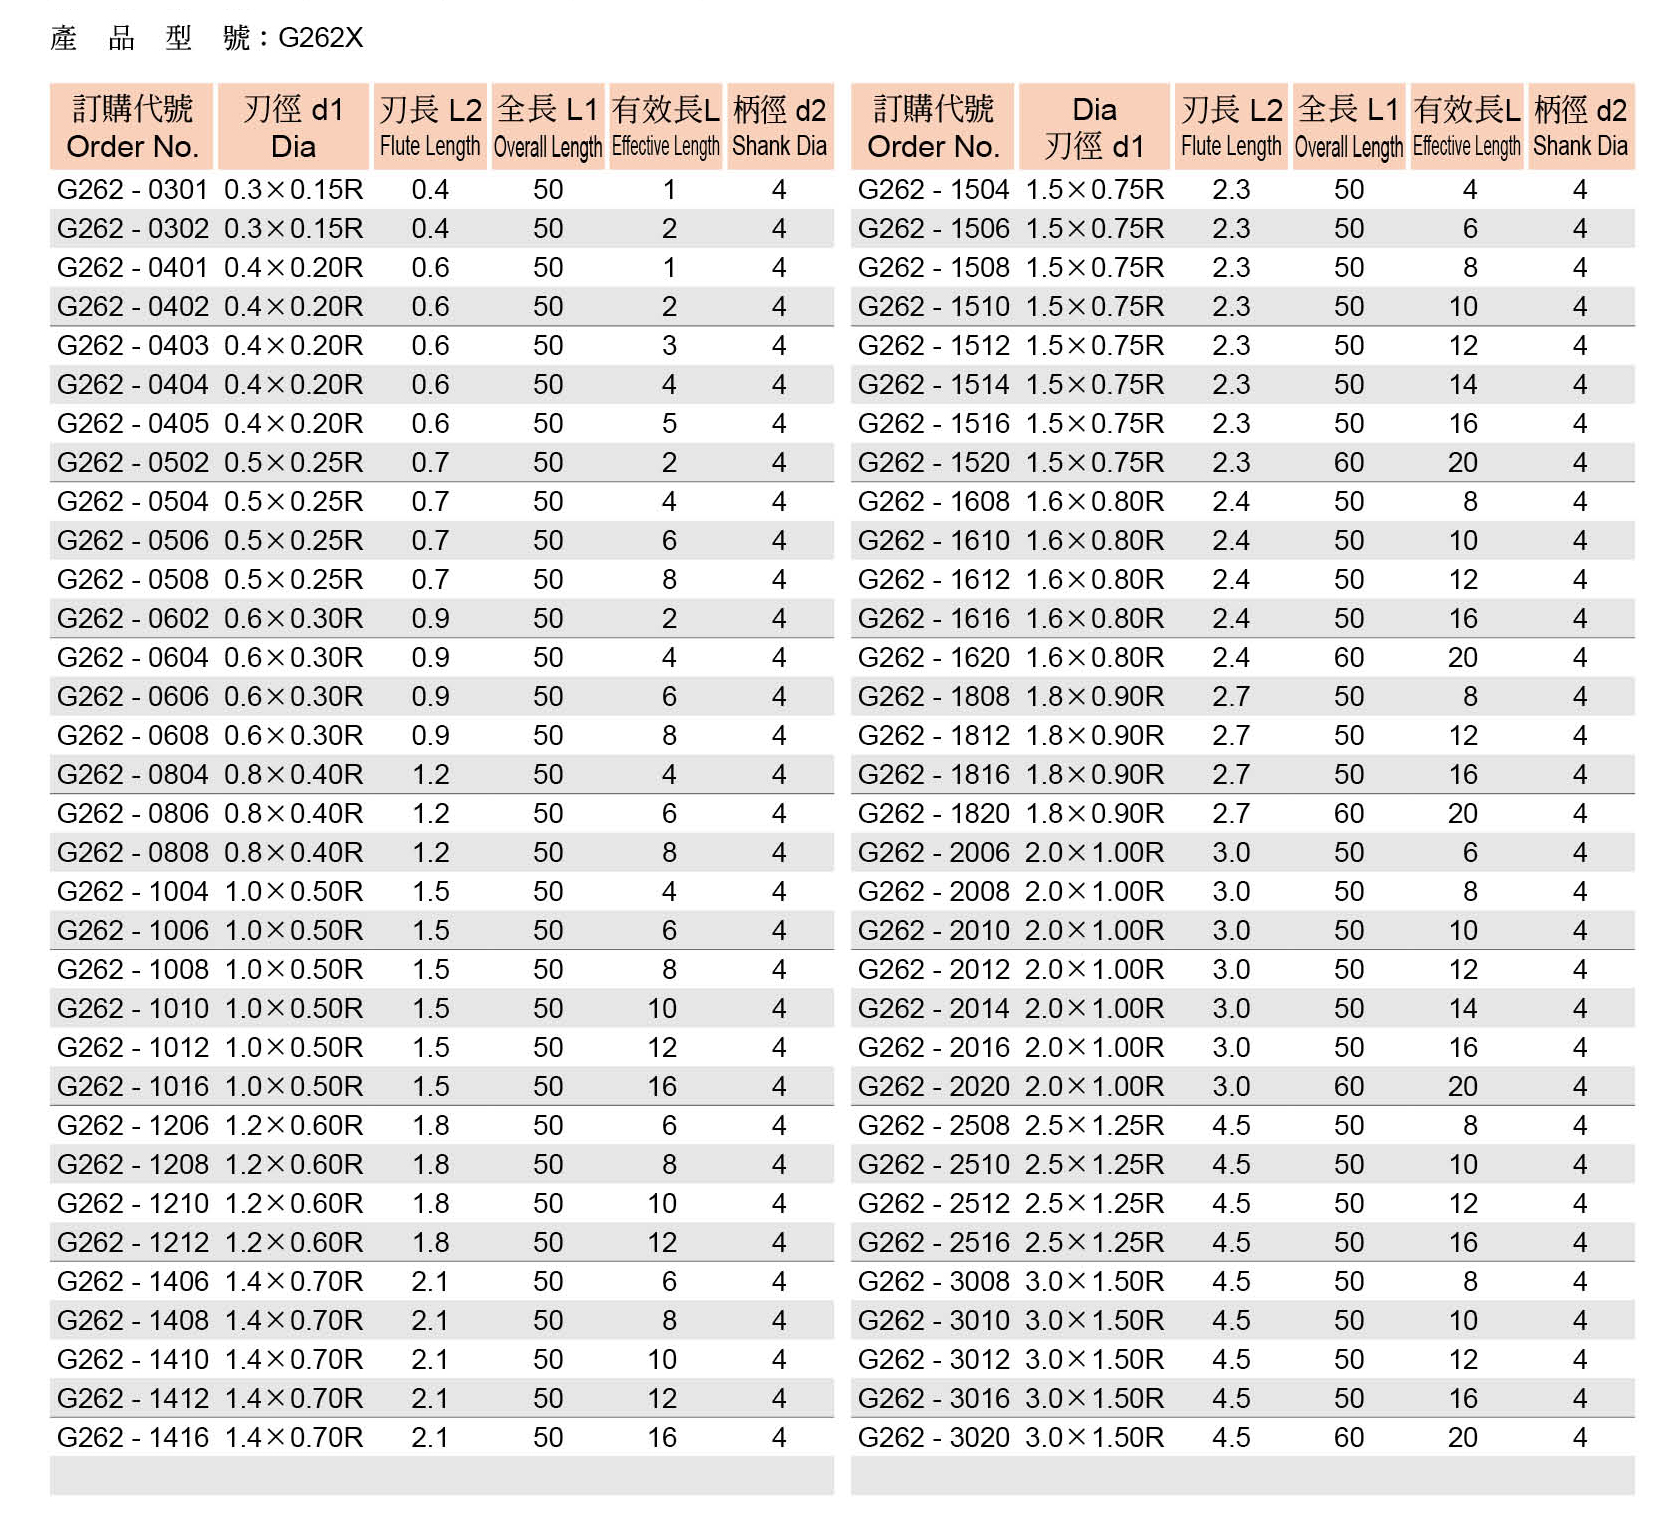Select order number G262 - 0401
This screenshot has width=1675, height=1529.
coord(133,268)
